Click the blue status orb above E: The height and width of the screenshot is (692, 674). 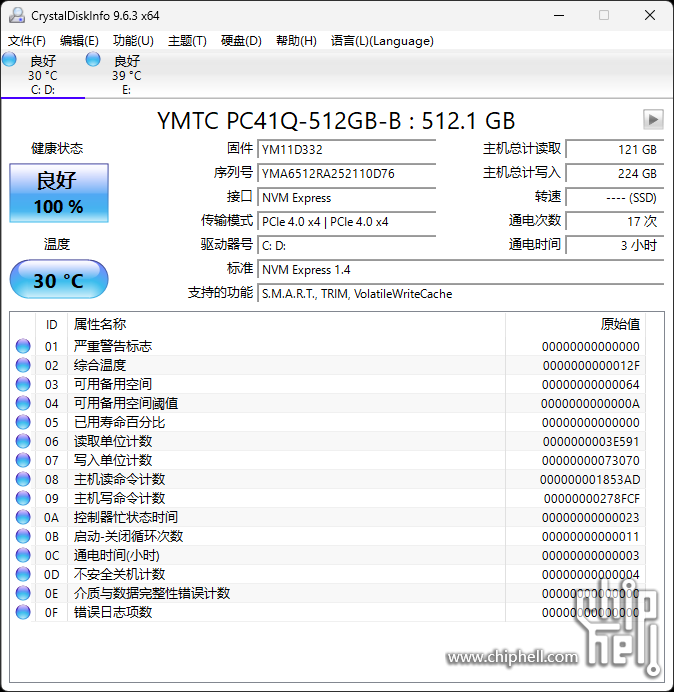click(x=93, y=59)
